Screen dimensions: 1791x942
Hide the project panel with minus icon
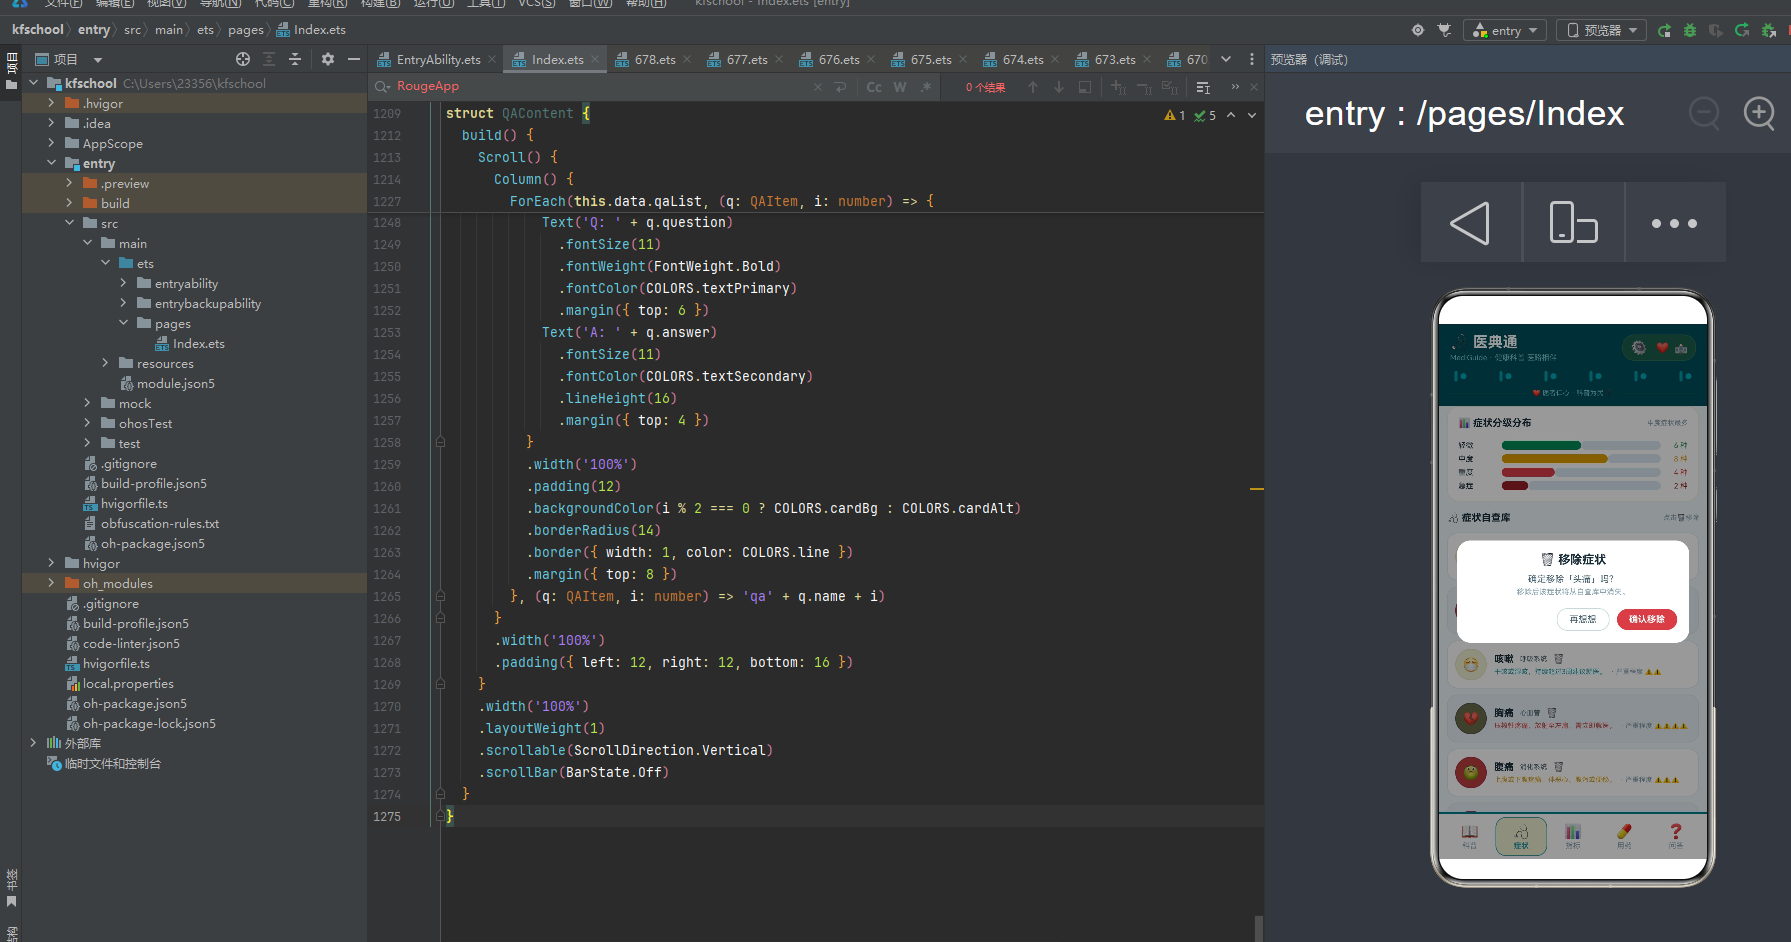click(x=354, y=59)
